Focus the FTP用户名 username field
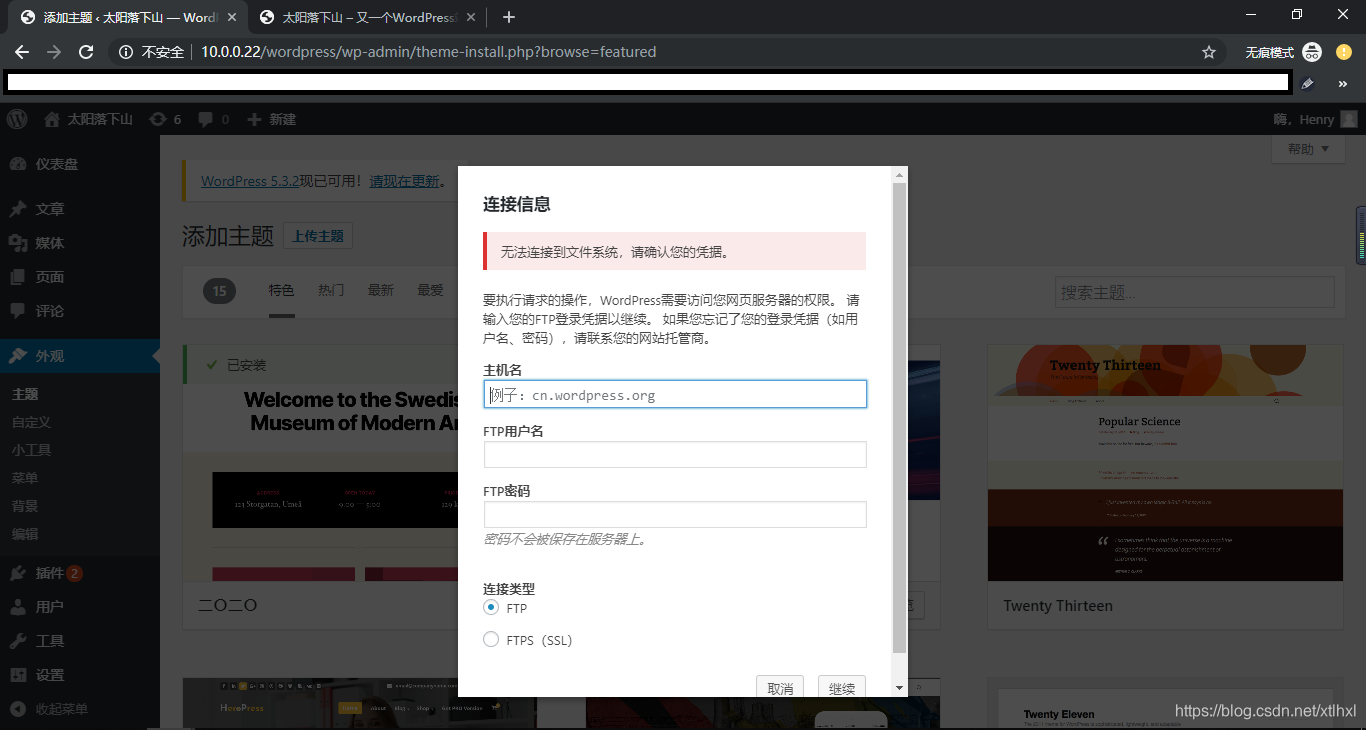The width and height of the screenshot is (1366, 730). [675, 454]
